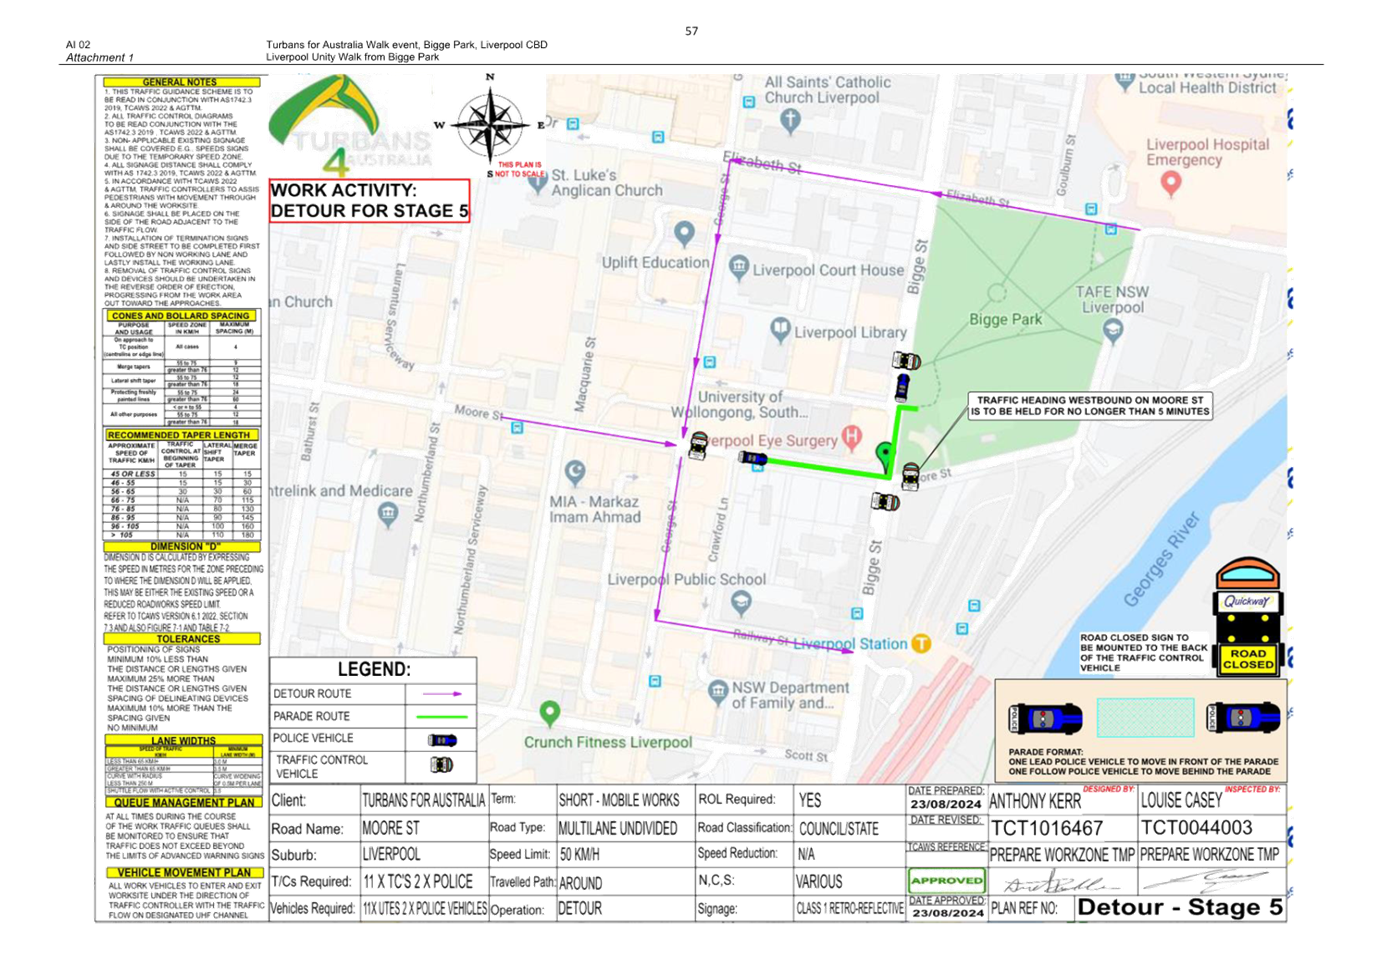The width and height of the screenshot is (1382, 977).
Task: Select traffic control vehicle at George St intersection
Action: (698, 446)
